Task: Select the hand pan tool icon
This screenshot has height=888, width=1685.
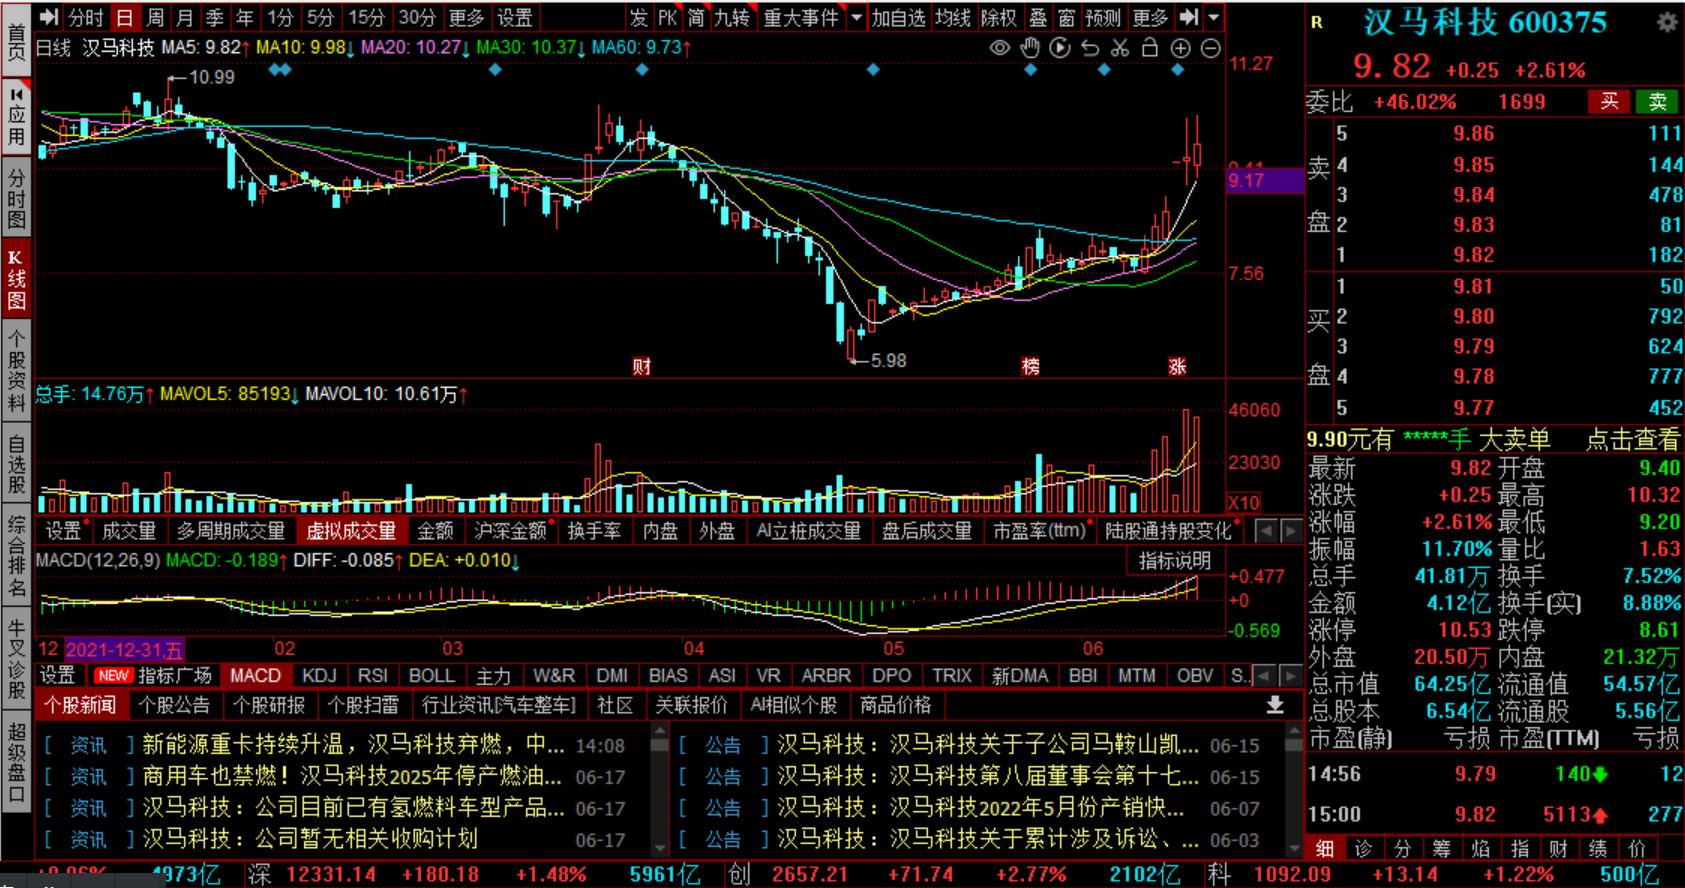Action: click(1030, 48)
